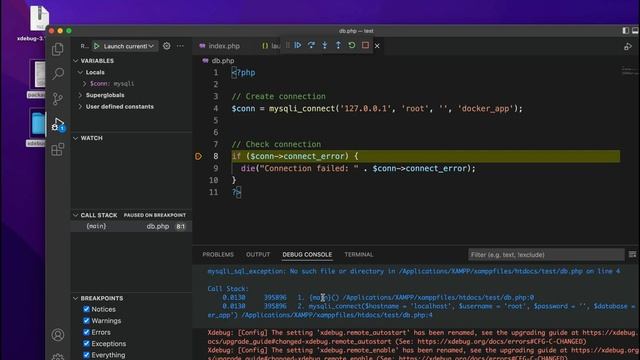The width and height of the screenshot is (640, 360).
Task: Open debug view more actions ellipsis
Action: pyautogui.click(x=180, y=46)
